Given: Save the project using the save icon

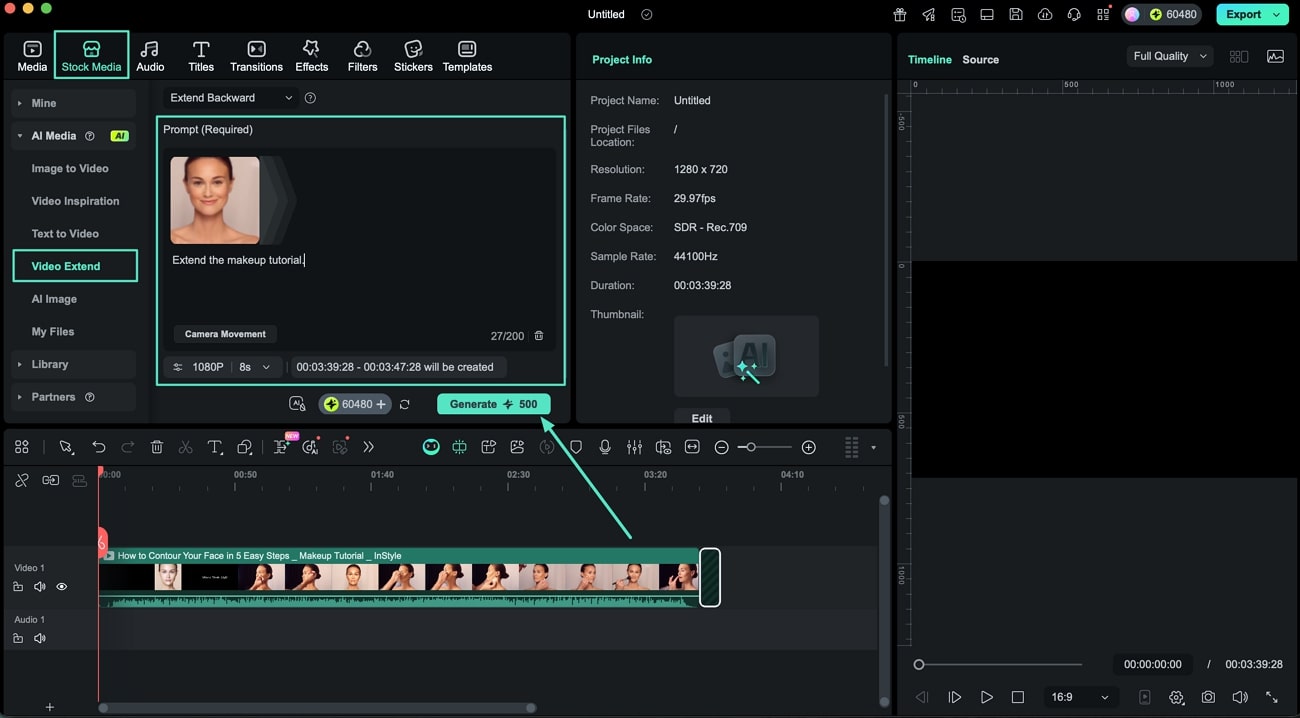Looking at the screenshot, I should pos(1015,14).
